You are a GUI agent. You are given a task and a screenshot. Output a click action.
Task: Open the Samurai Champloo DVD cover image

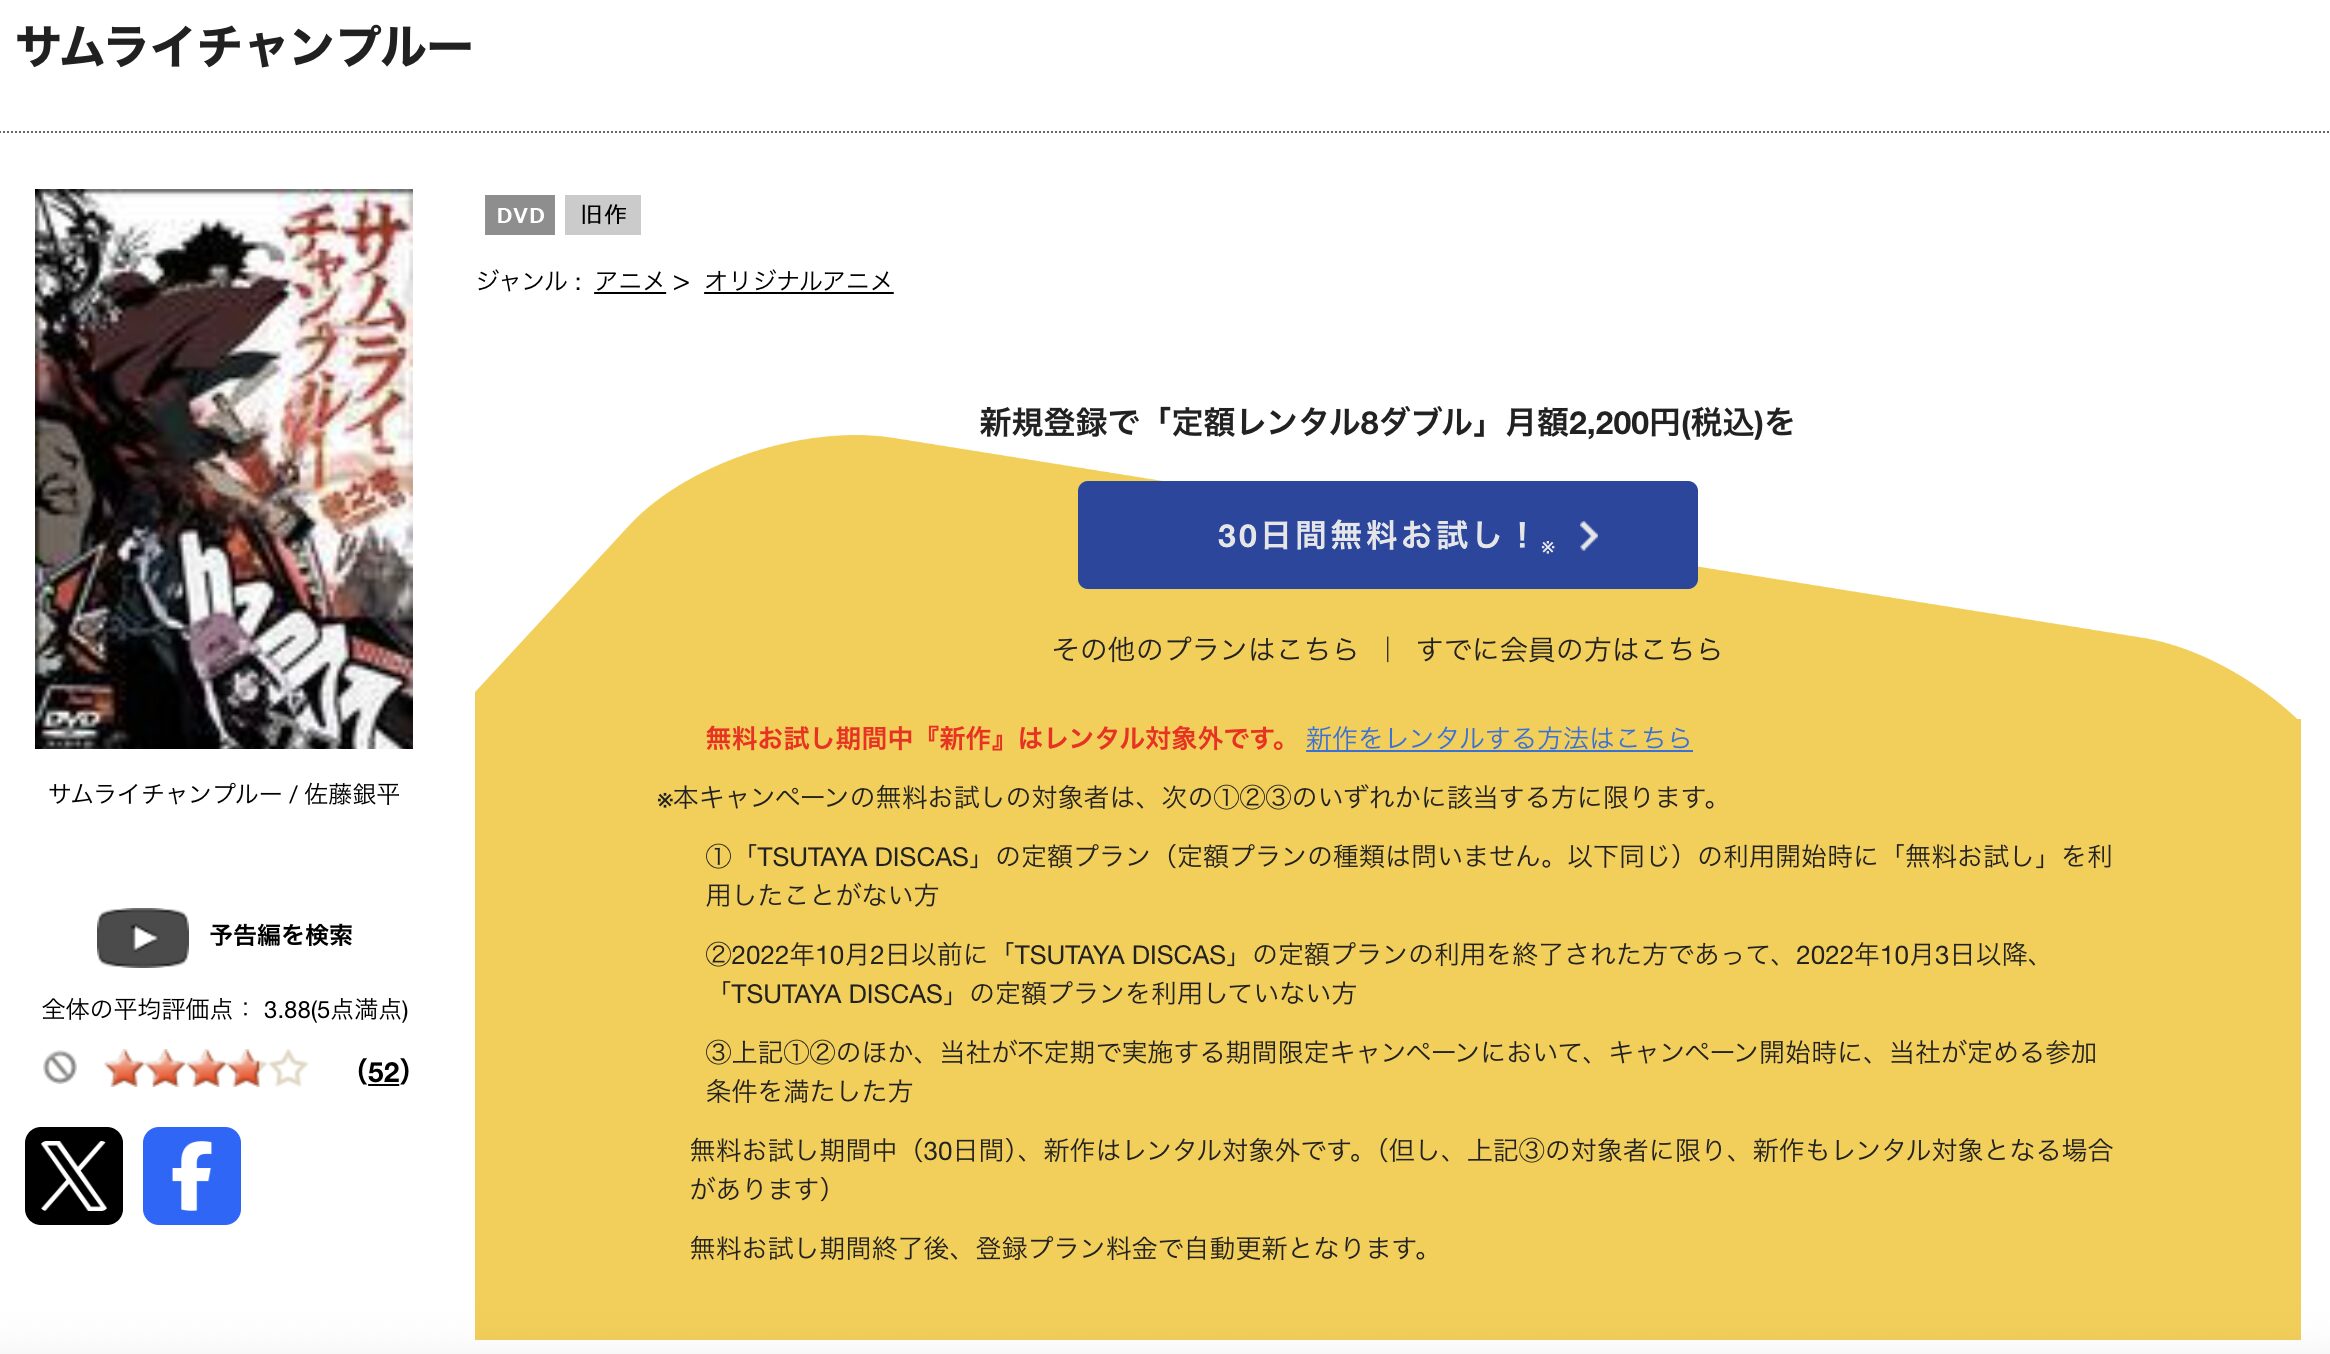(x=224, y=469)
